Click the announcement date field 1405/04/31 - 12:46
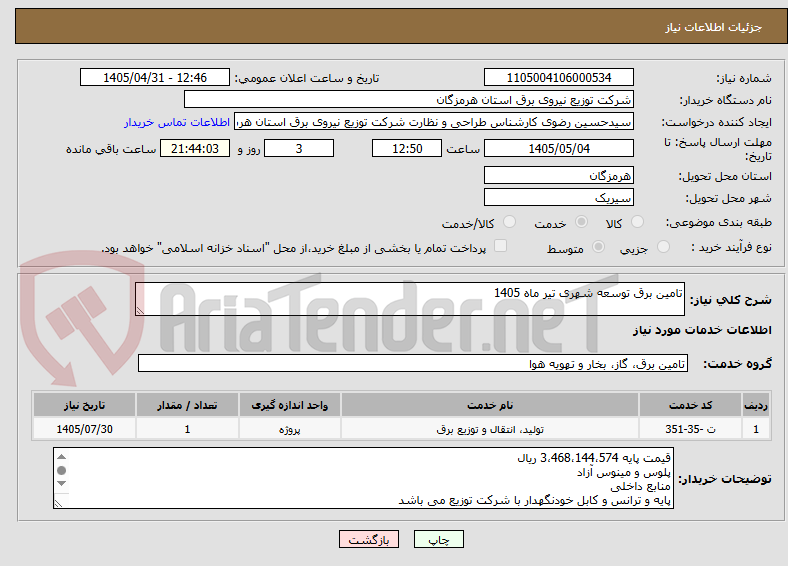 (155, 77)
